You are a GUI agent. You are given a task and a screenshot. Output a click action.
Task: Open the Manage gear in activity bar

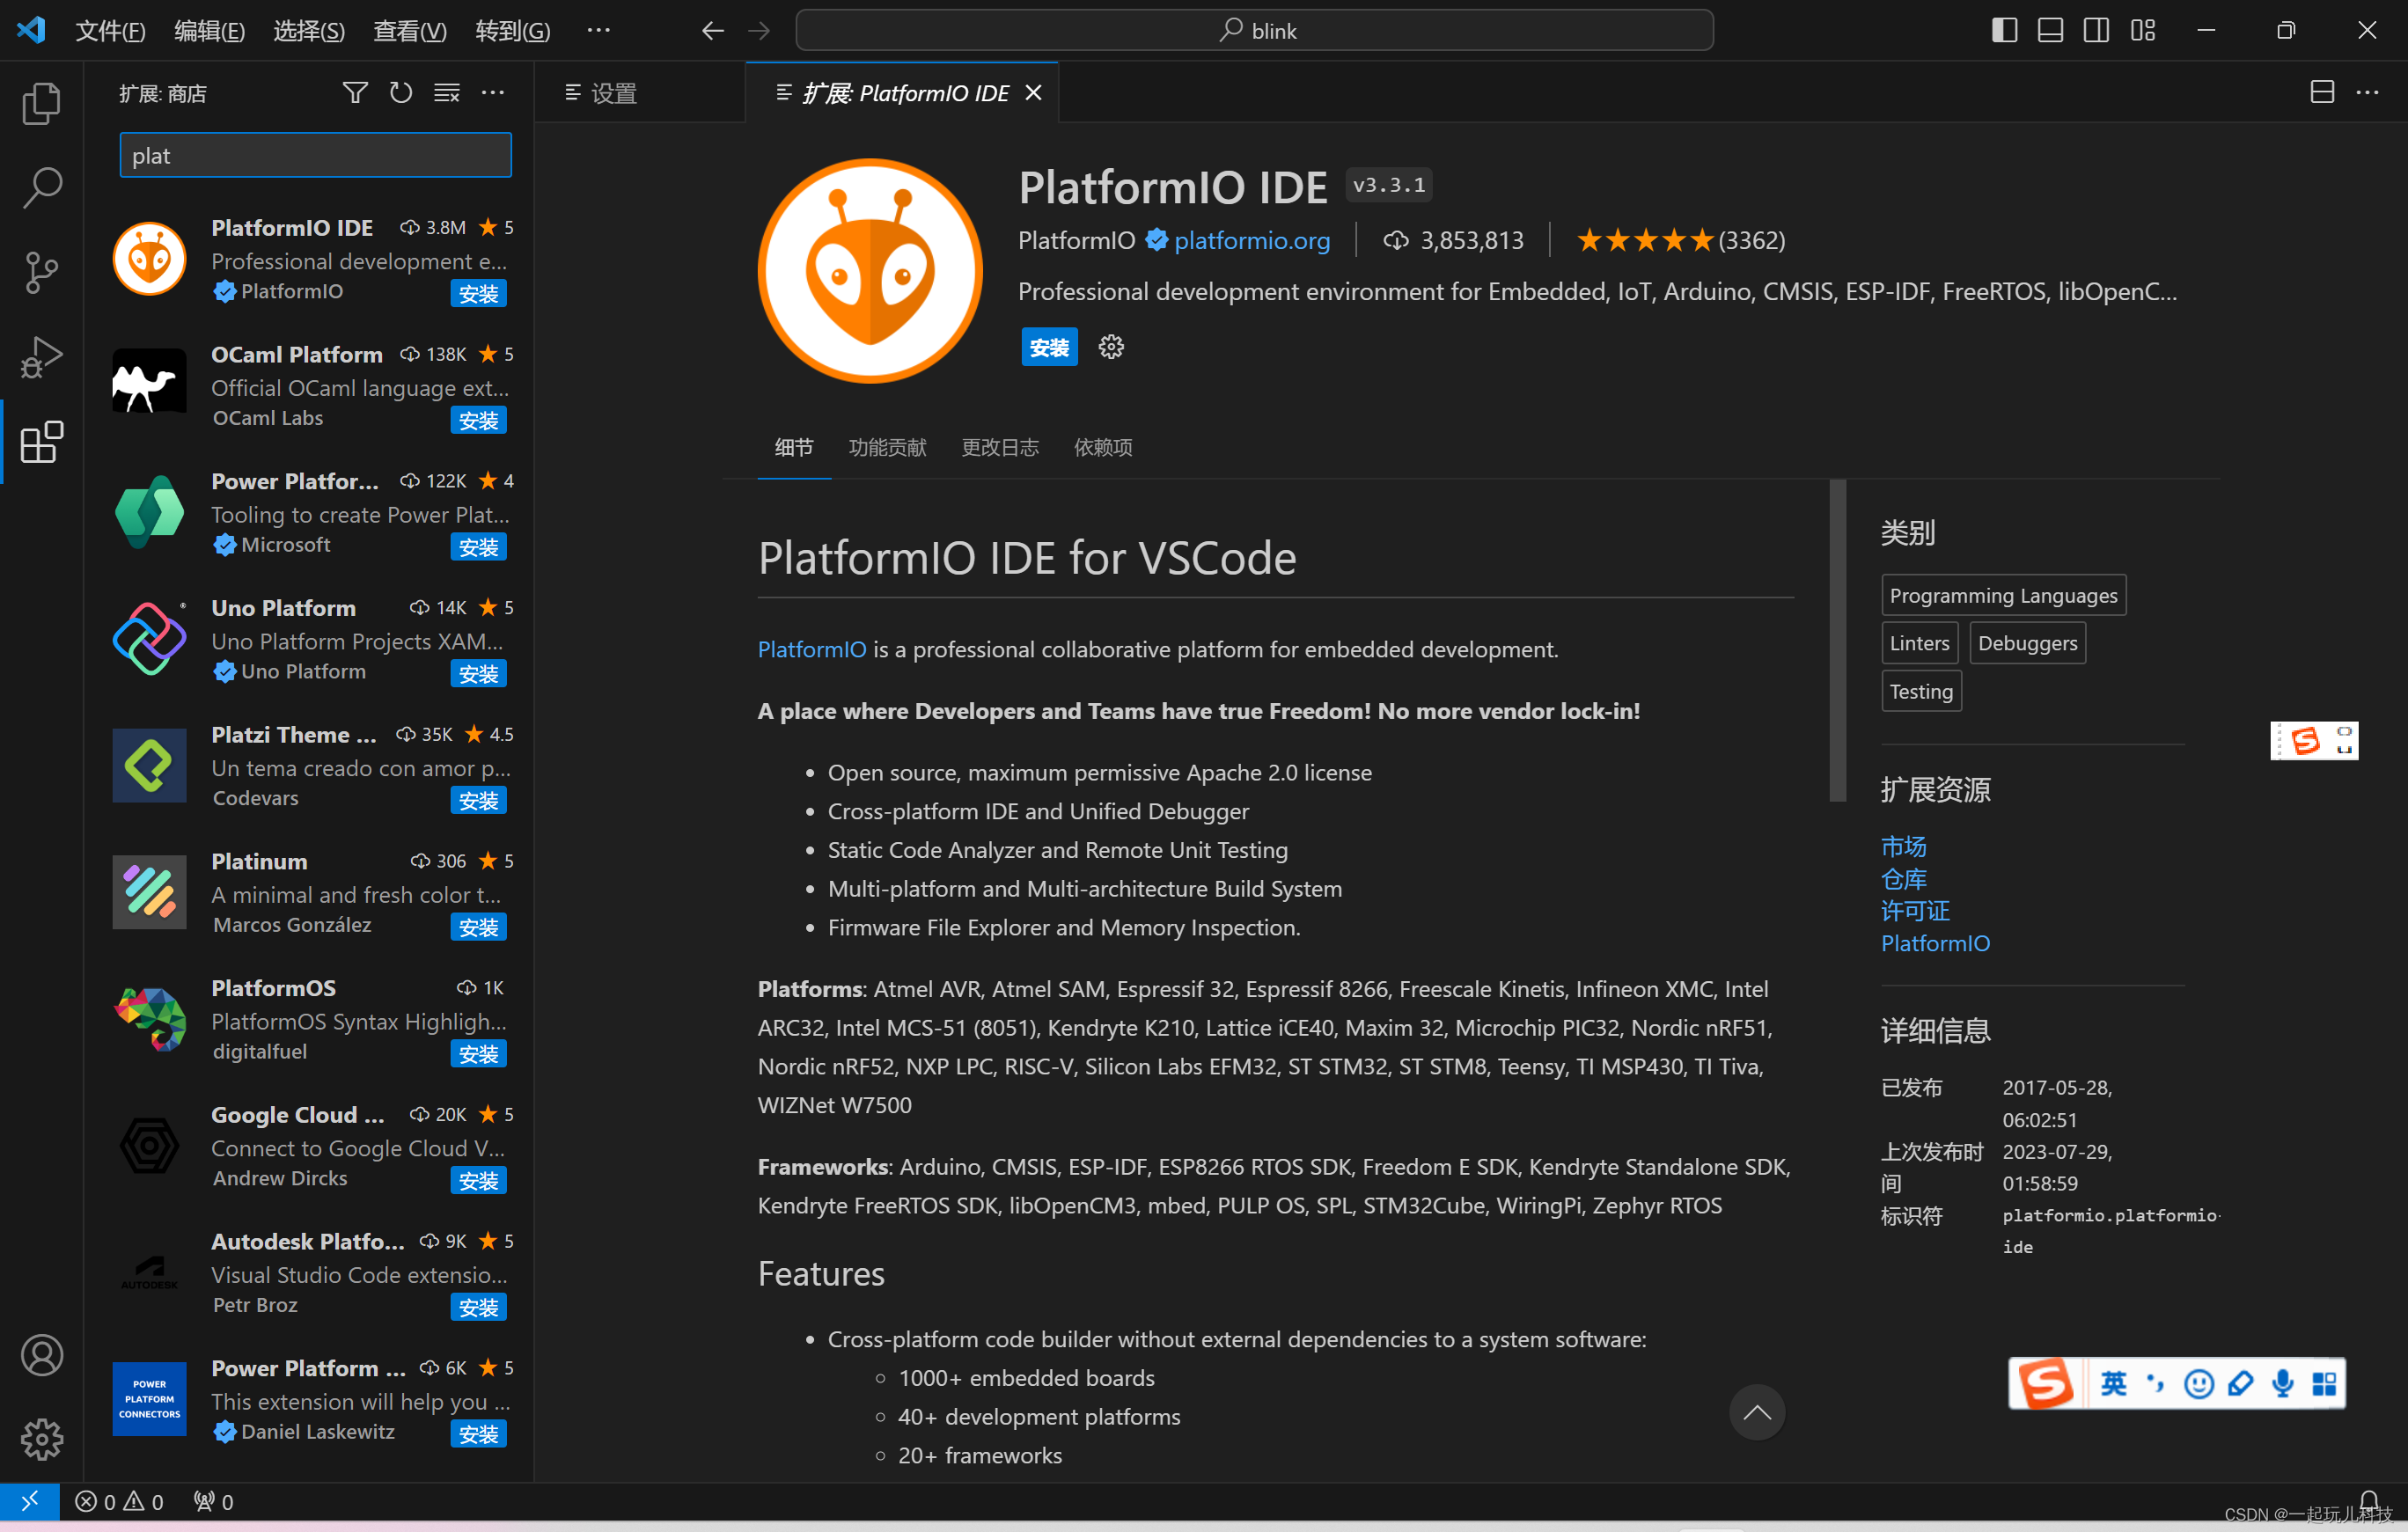pos(41,1439)
